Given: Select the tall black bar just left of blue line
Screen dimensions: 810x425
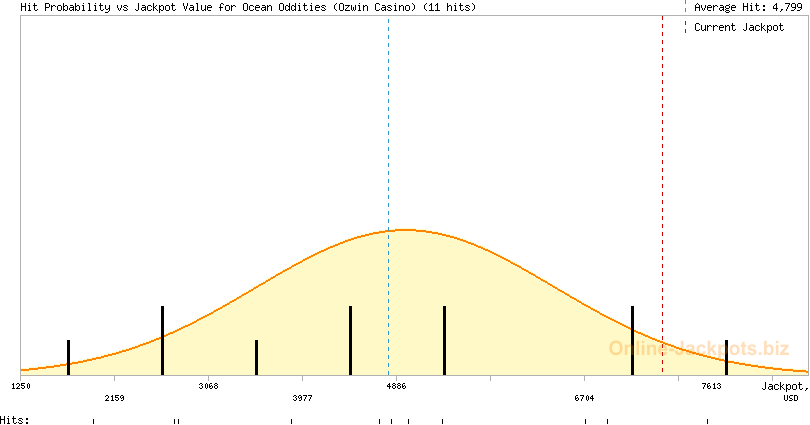Looking at the screenshot, I should 350,340.
